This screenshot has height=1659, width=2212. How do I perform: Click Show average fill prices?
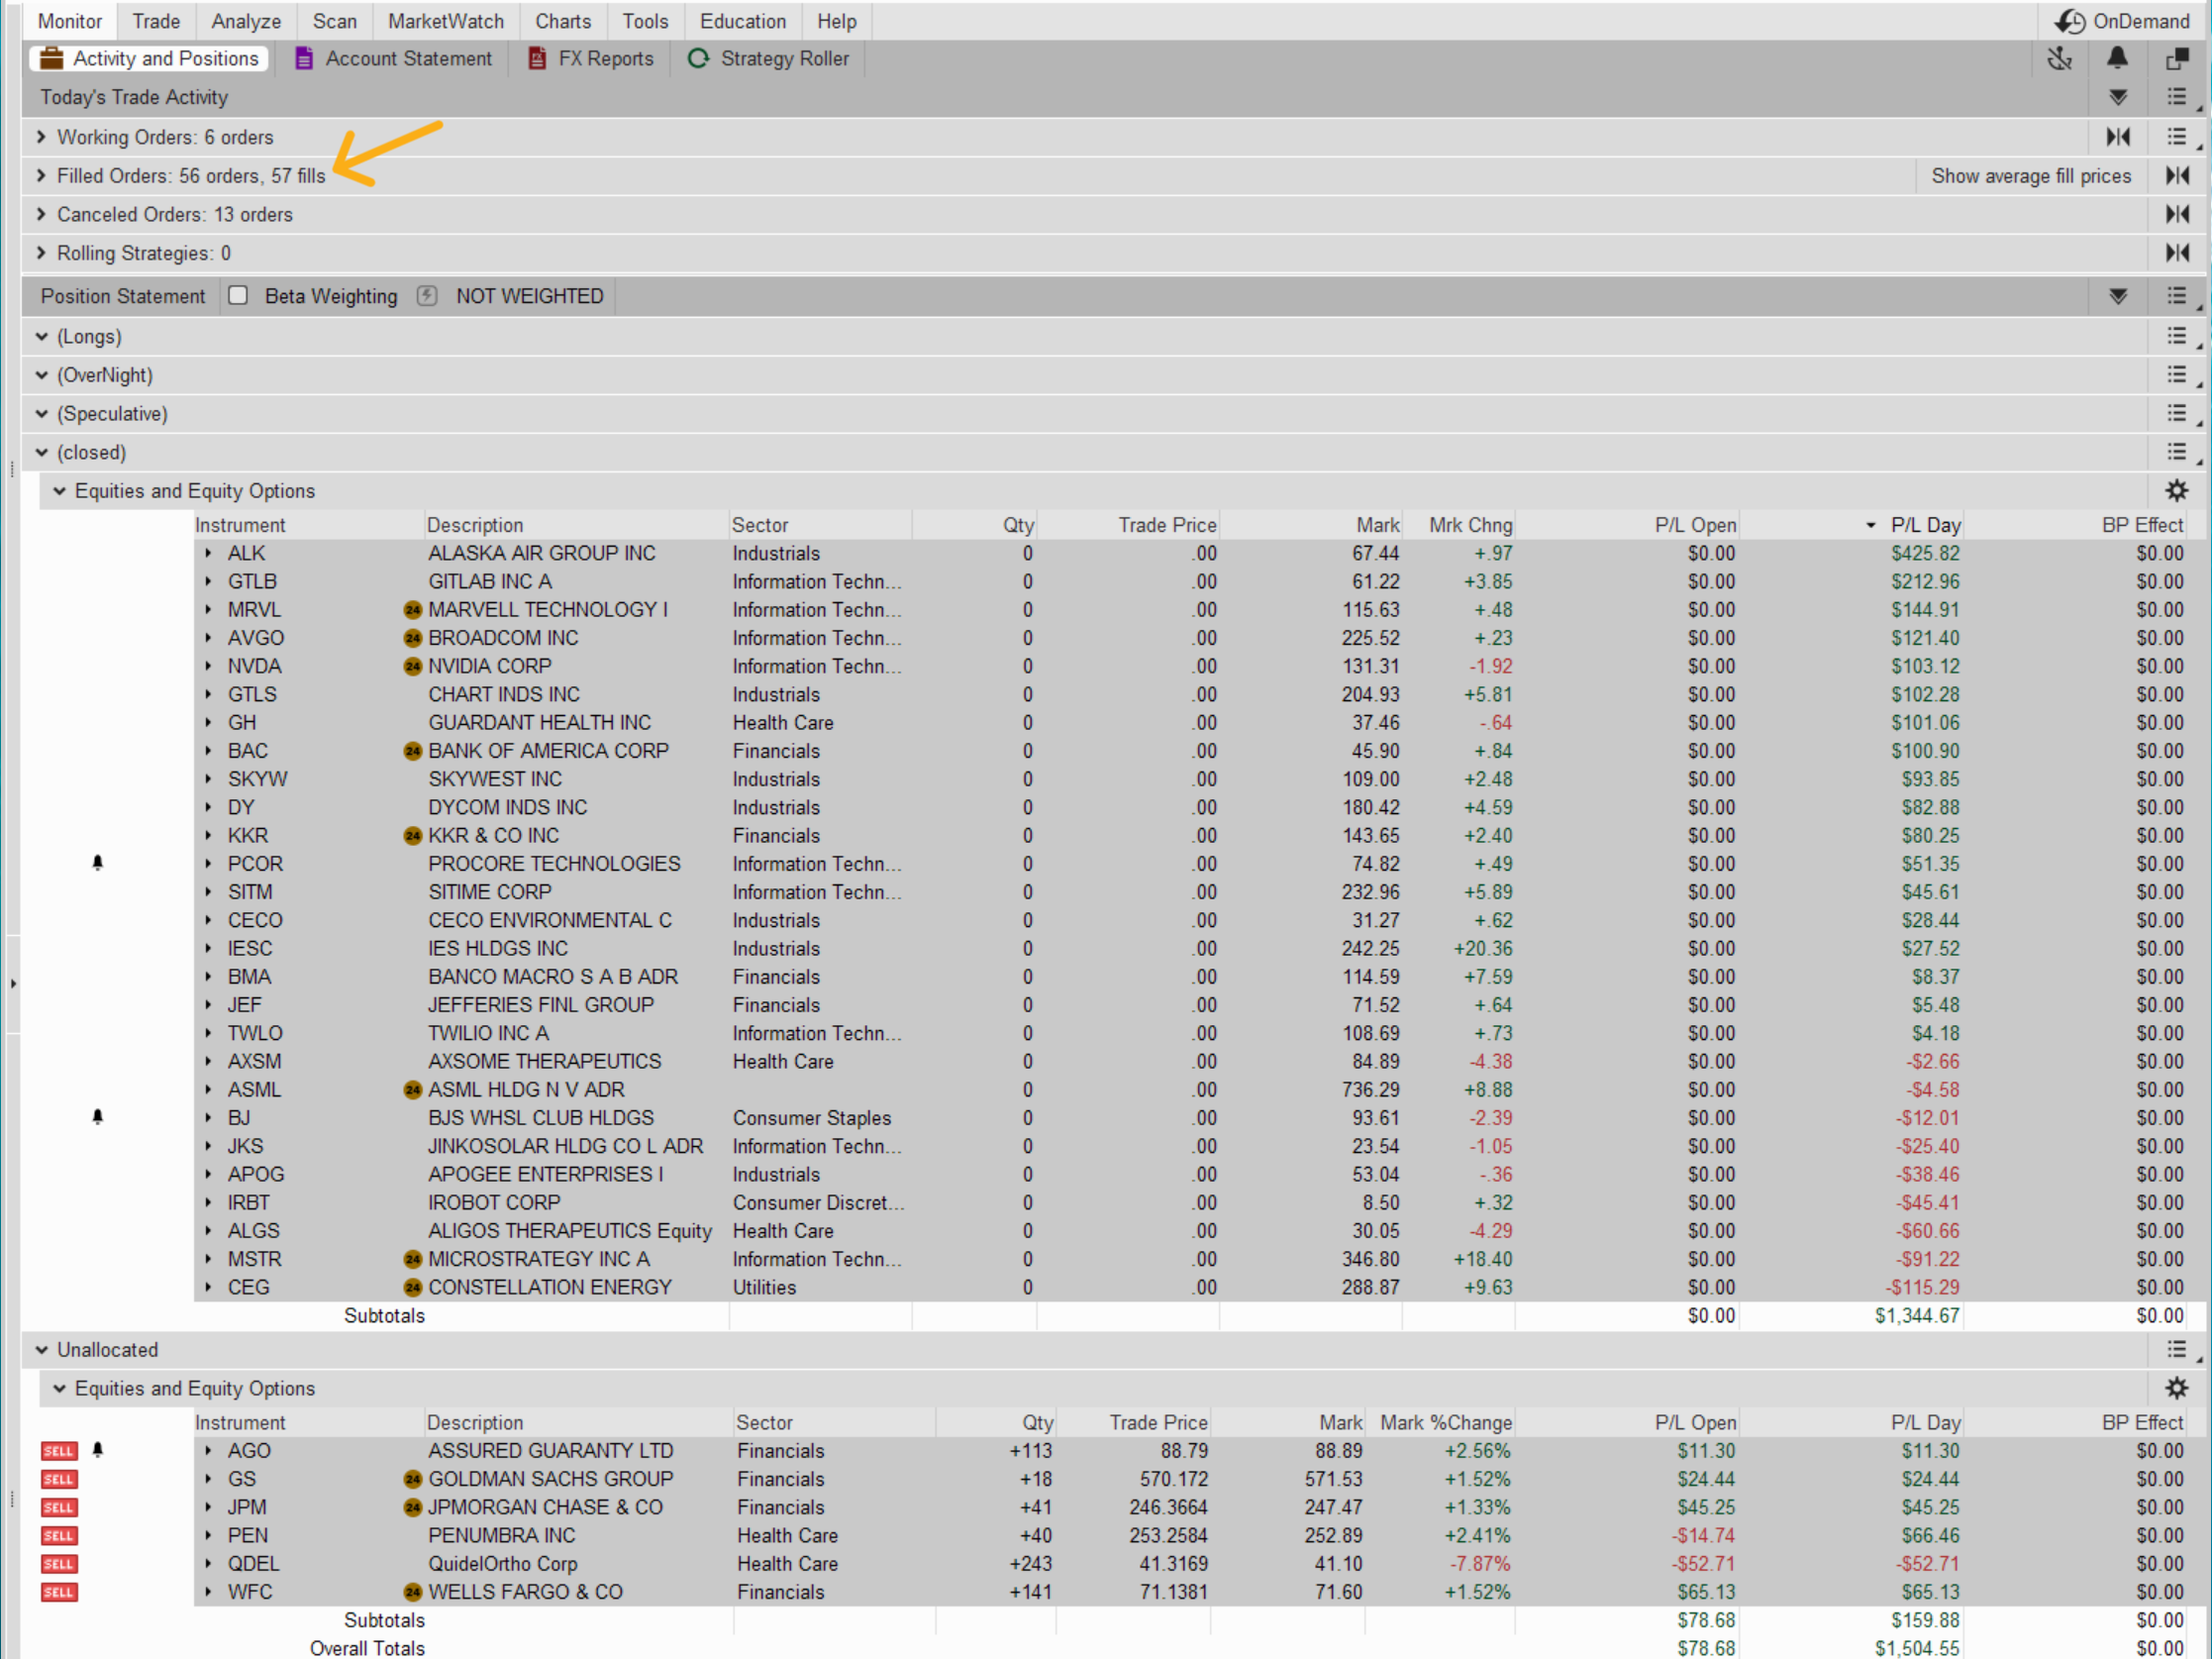click(2031, 176)
